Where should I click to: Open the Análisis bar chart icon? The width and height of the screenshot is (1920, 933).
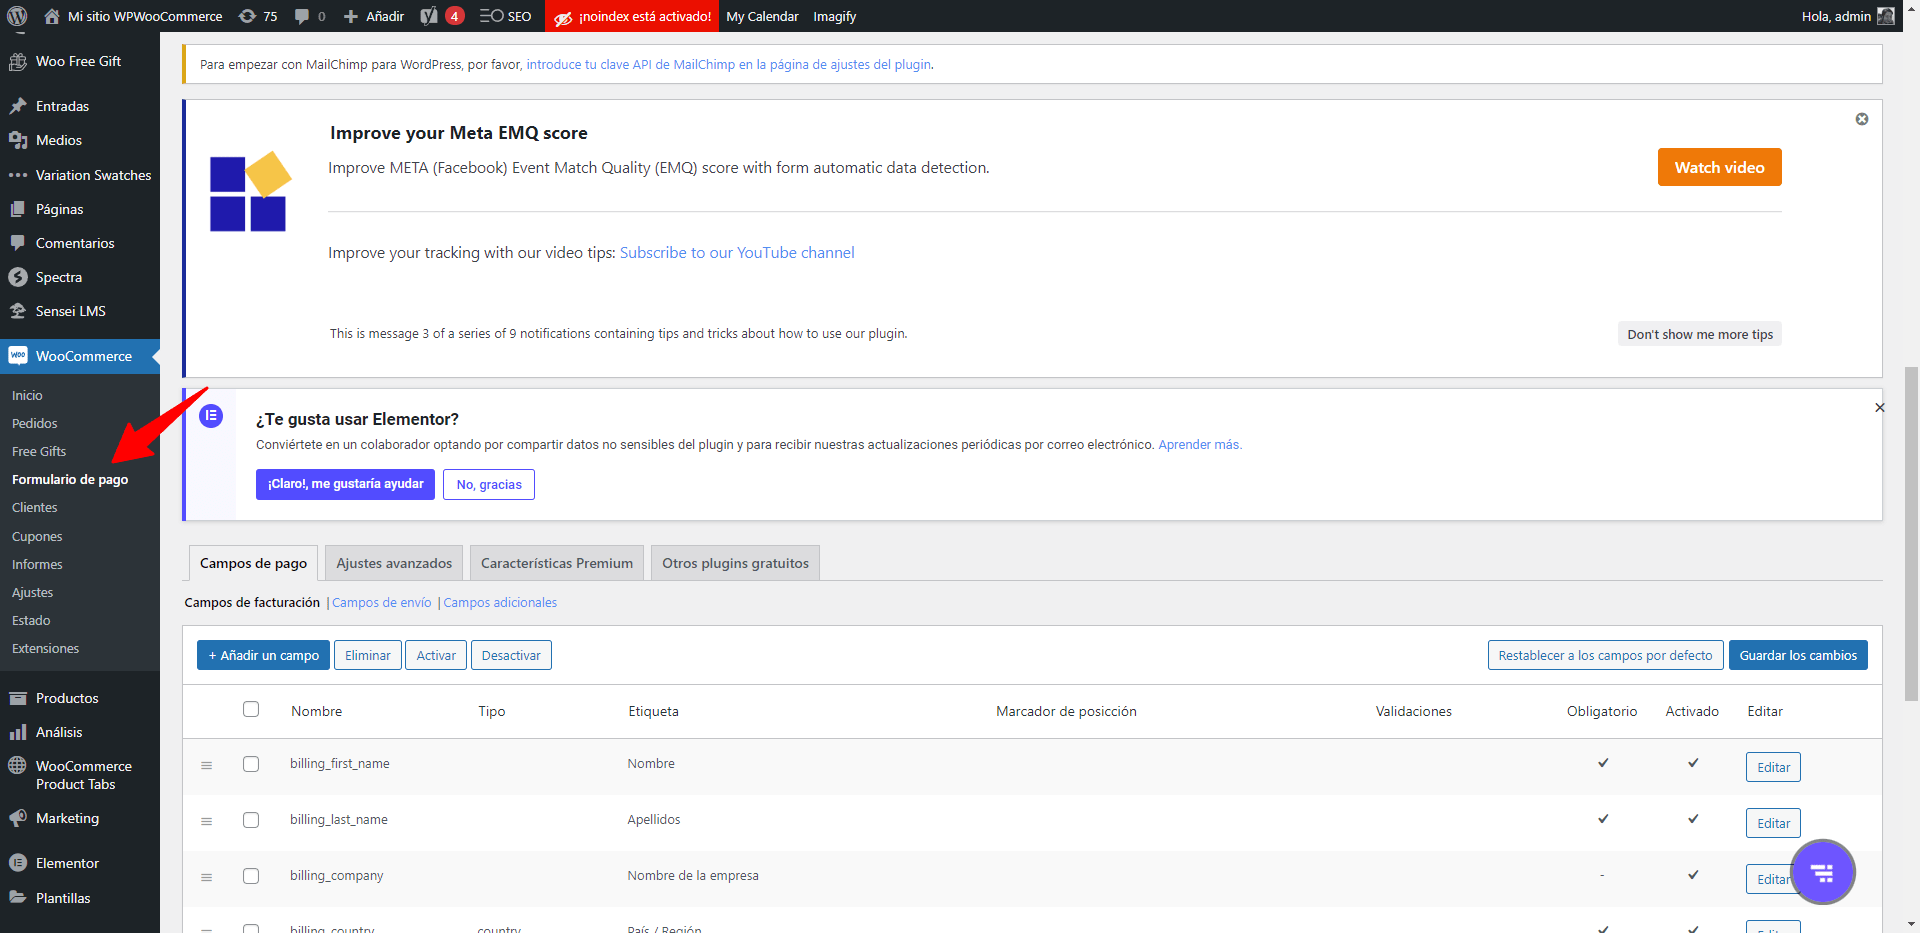coord(18,732)
